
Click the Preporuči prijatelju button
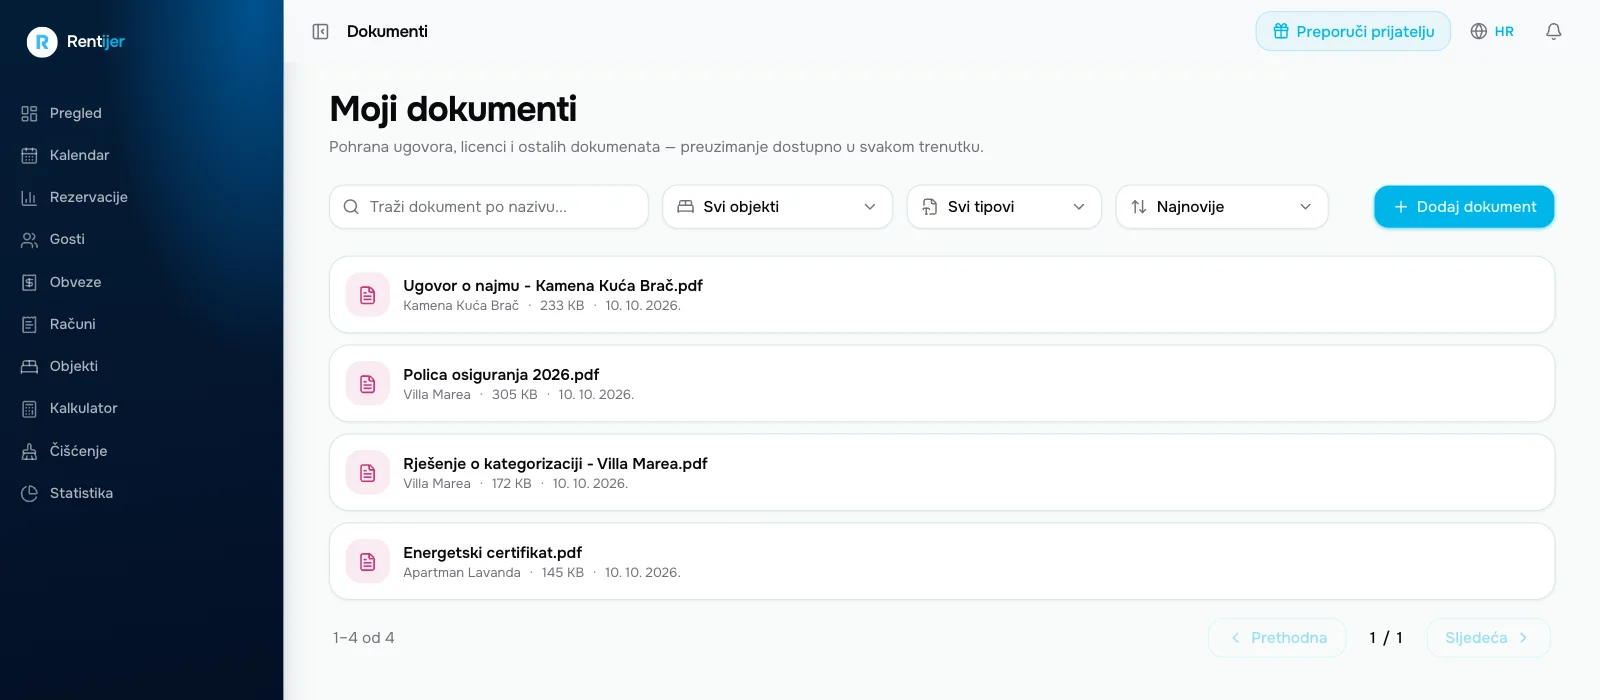pos(1353,32)
